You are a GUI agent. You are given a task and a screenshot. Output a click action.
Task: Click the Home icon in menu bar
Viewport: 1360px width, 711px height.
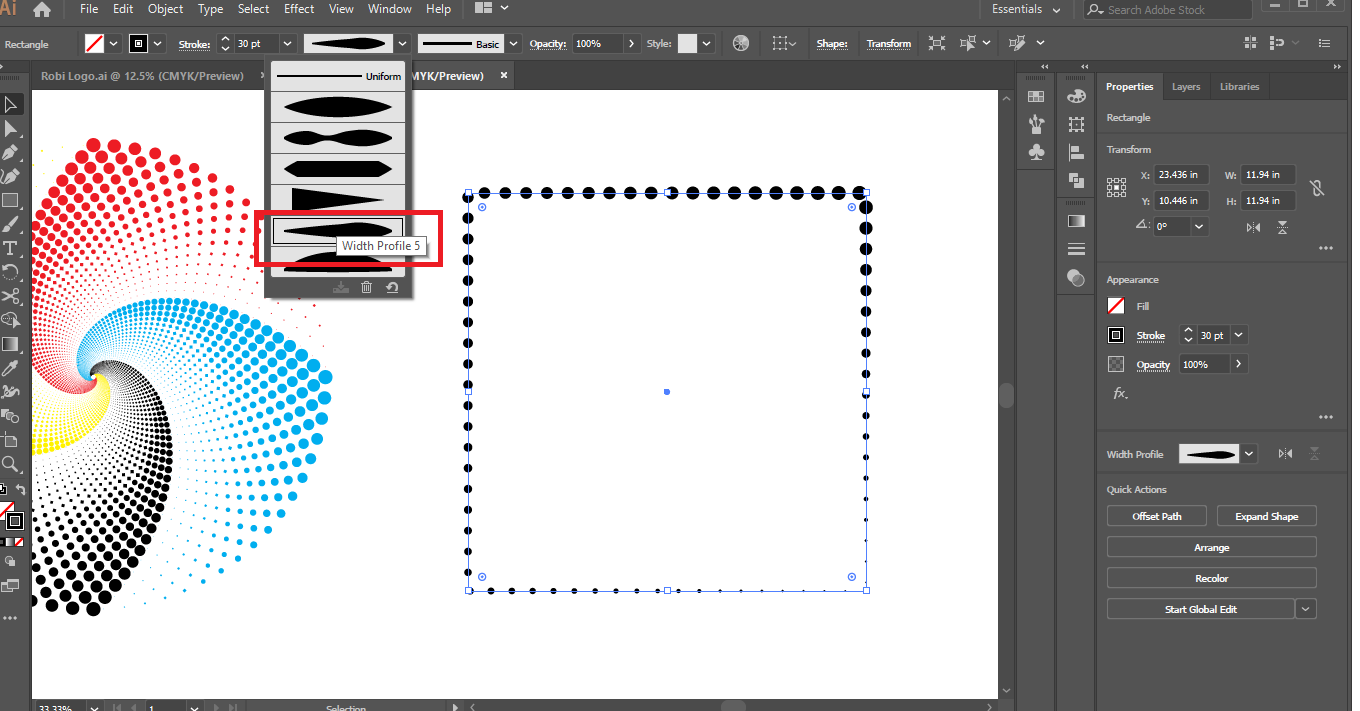coord(41,9)
